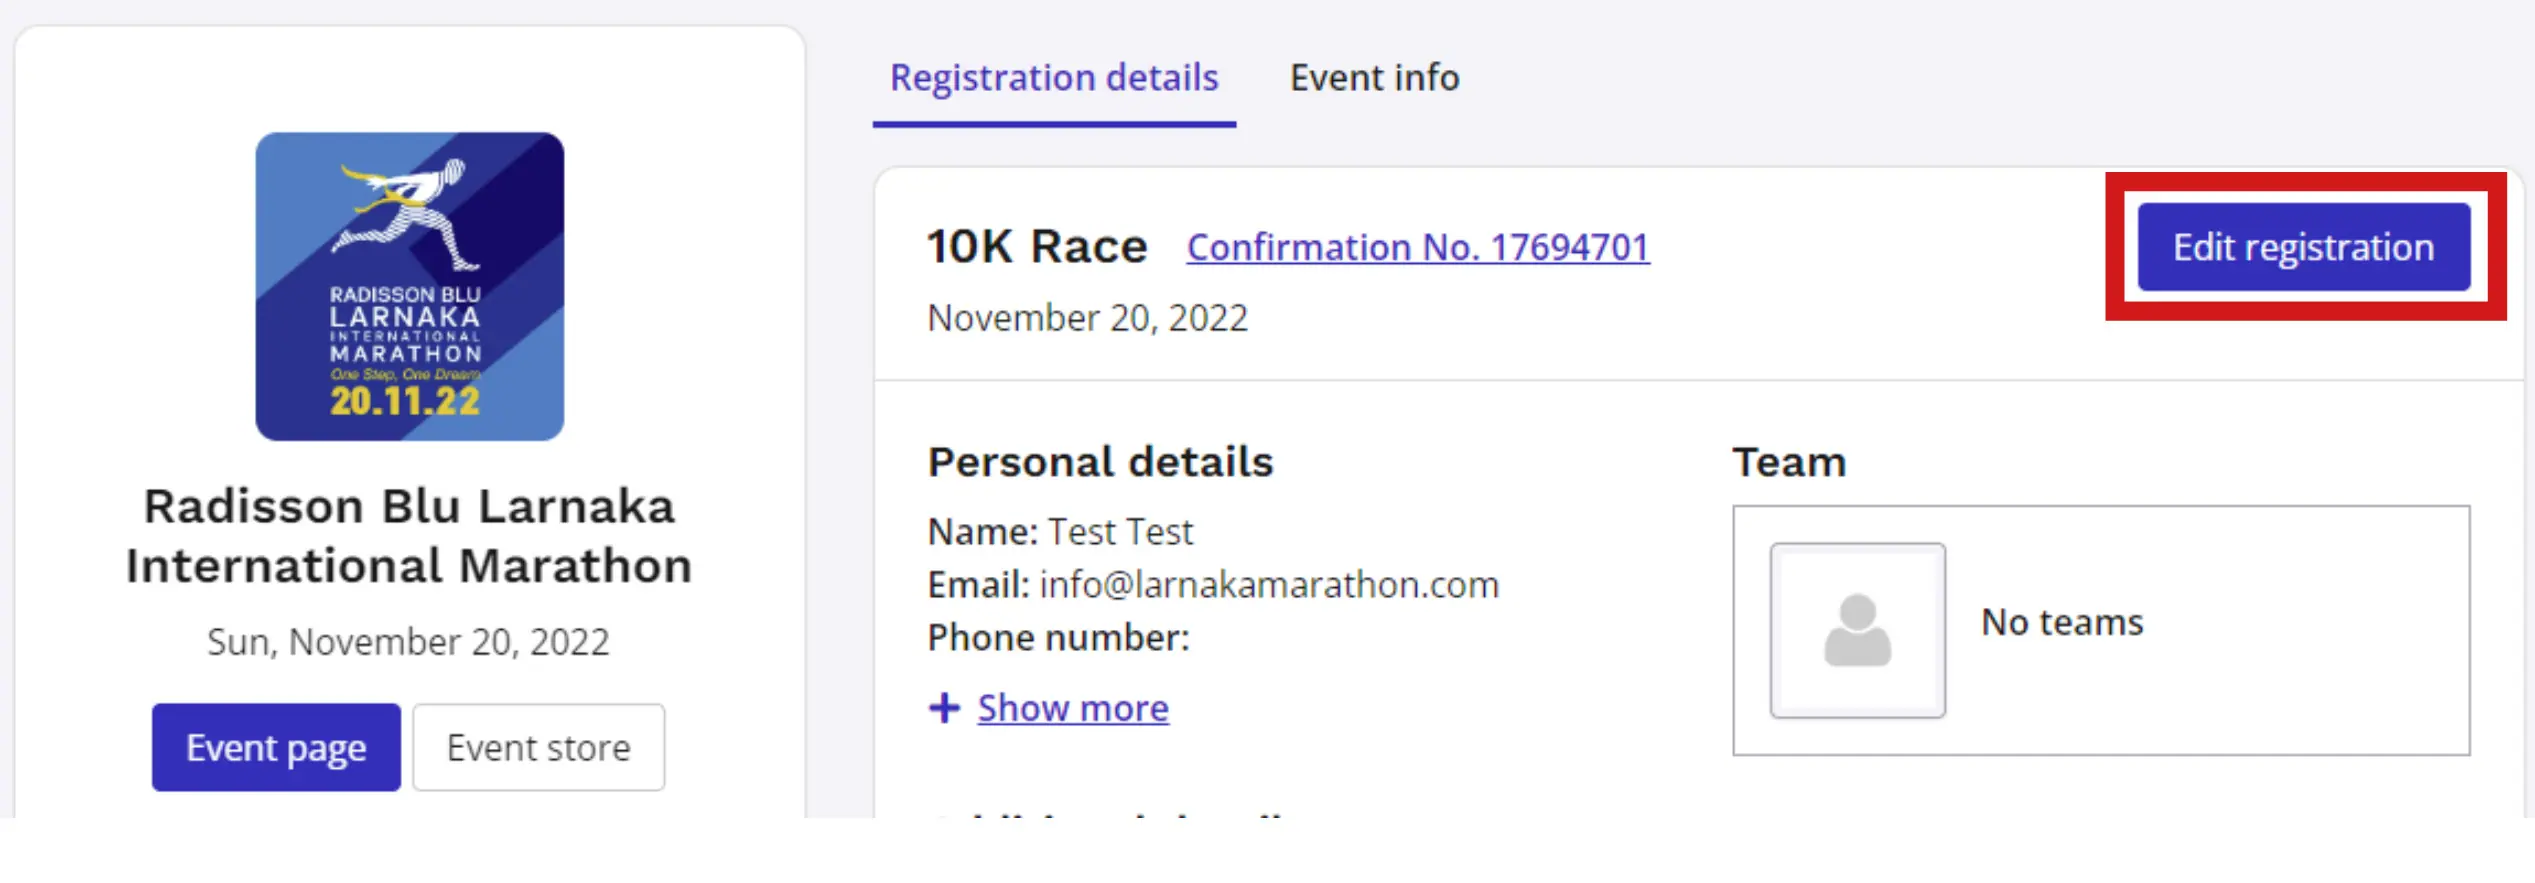
Task: Click the No teams label
Action: tap(2062, 622)
